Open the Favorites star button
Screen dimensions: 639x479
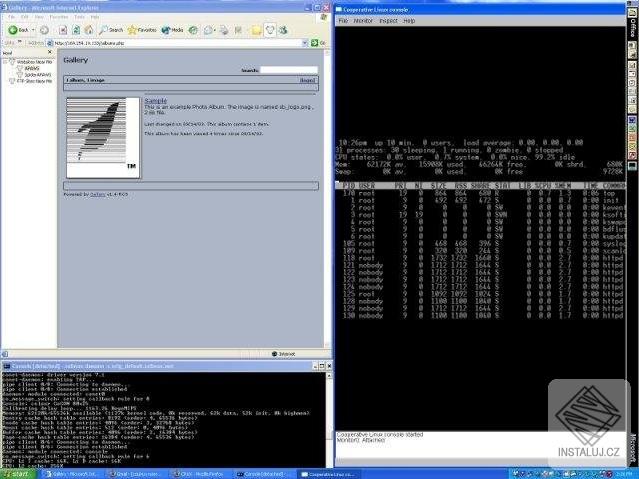pos(142,30)
